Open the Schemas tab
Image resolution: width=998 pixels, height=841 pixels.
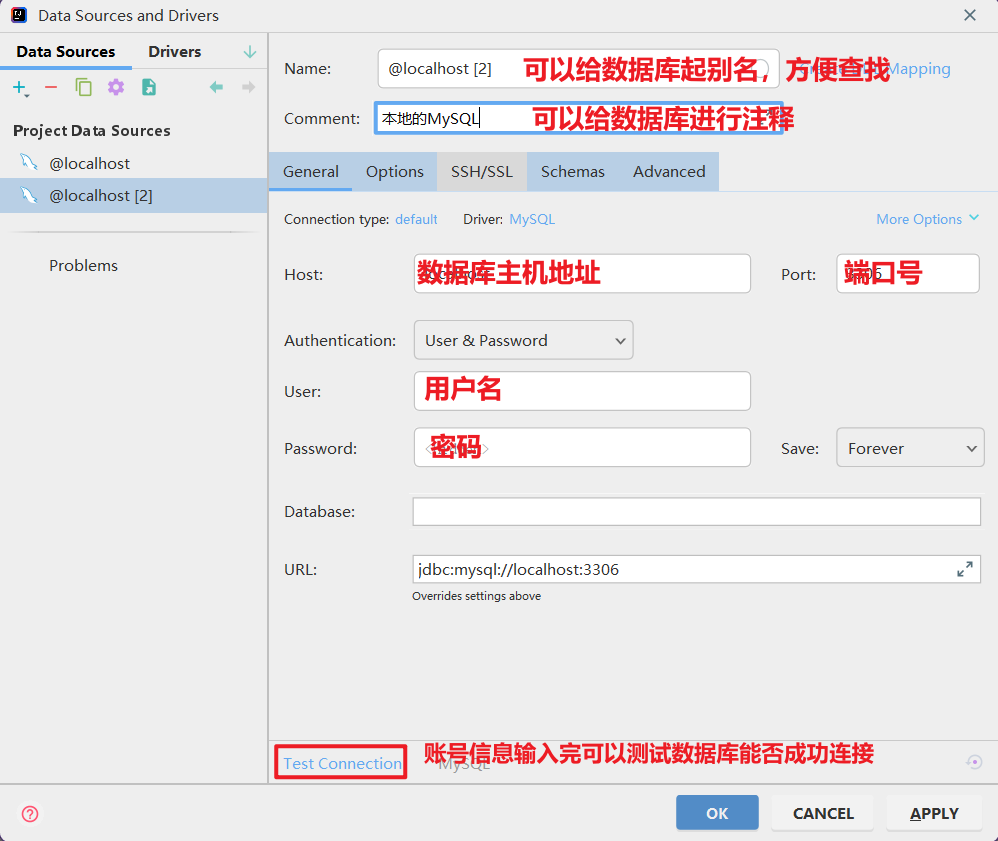(x=573, y=172)
